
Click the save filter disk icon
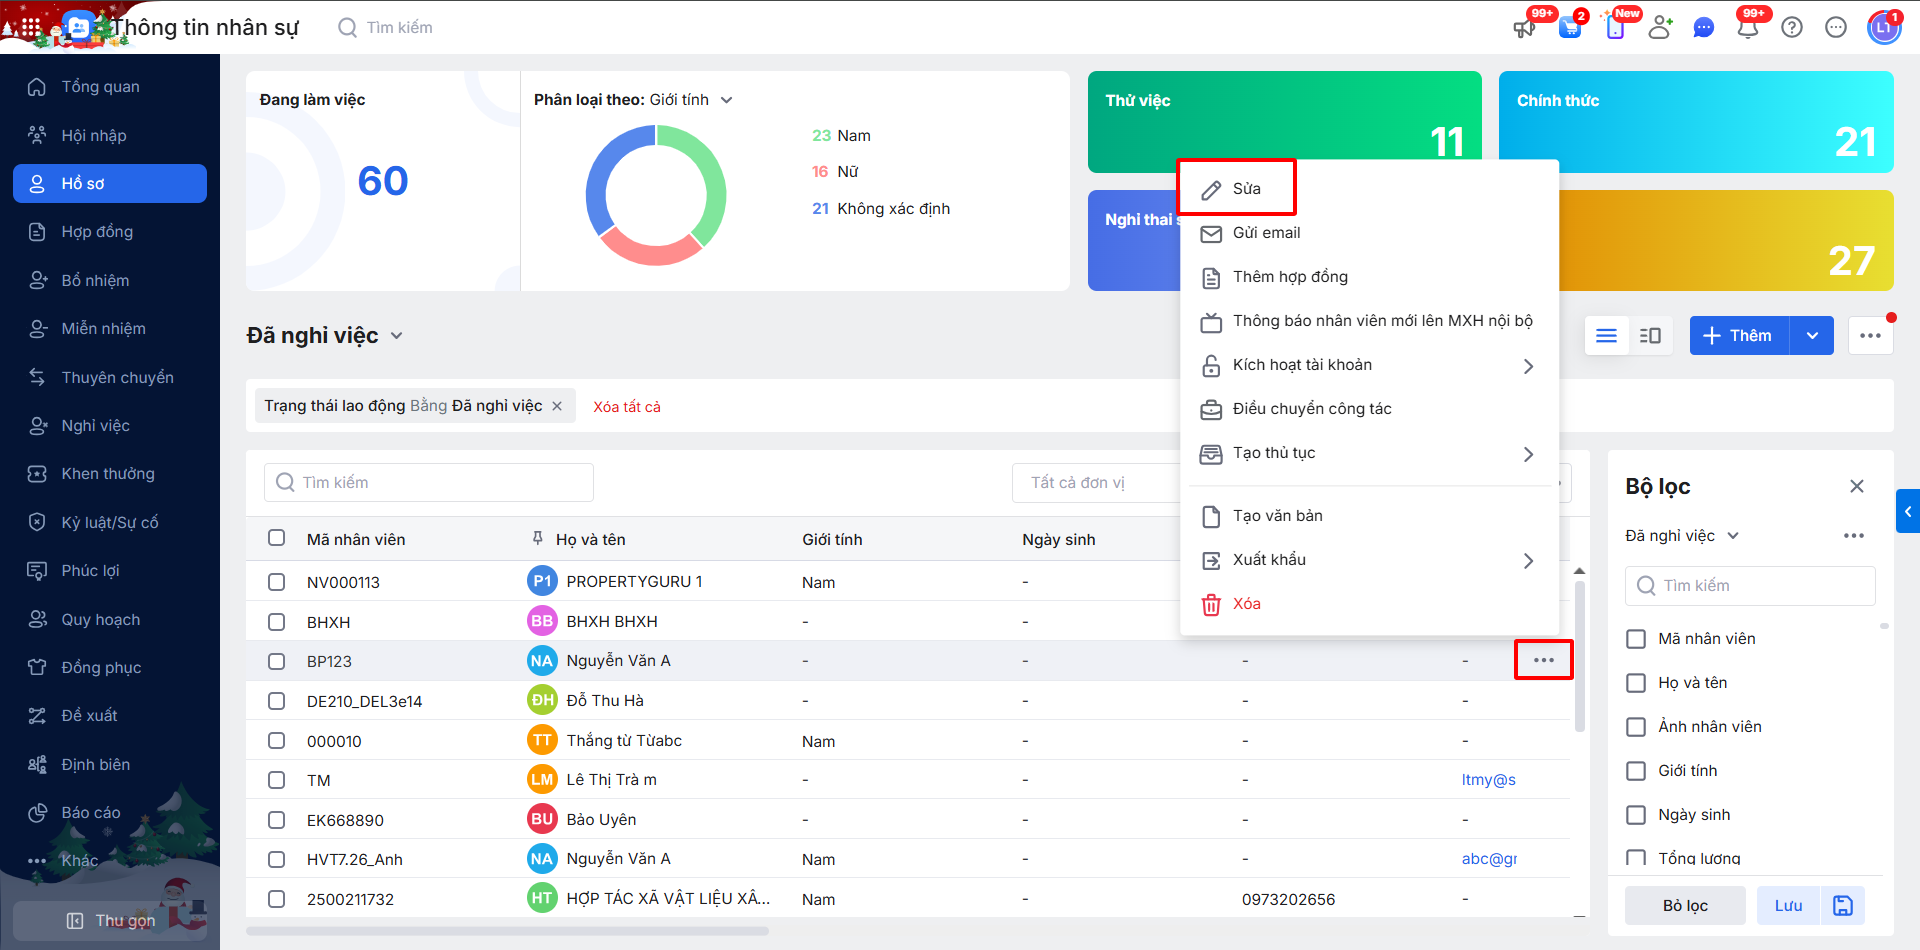coord(1842,906)
